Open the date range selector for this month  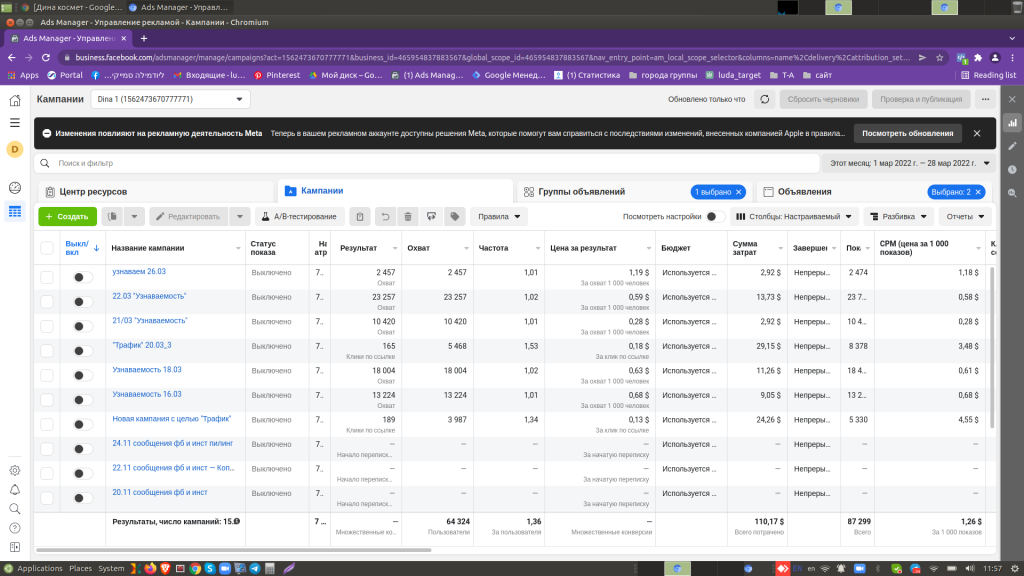[x=909, y=163]
